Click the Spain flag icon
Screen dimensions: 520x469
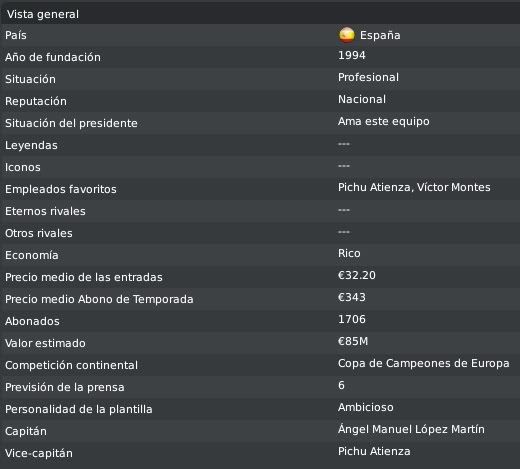coord(346,35)
